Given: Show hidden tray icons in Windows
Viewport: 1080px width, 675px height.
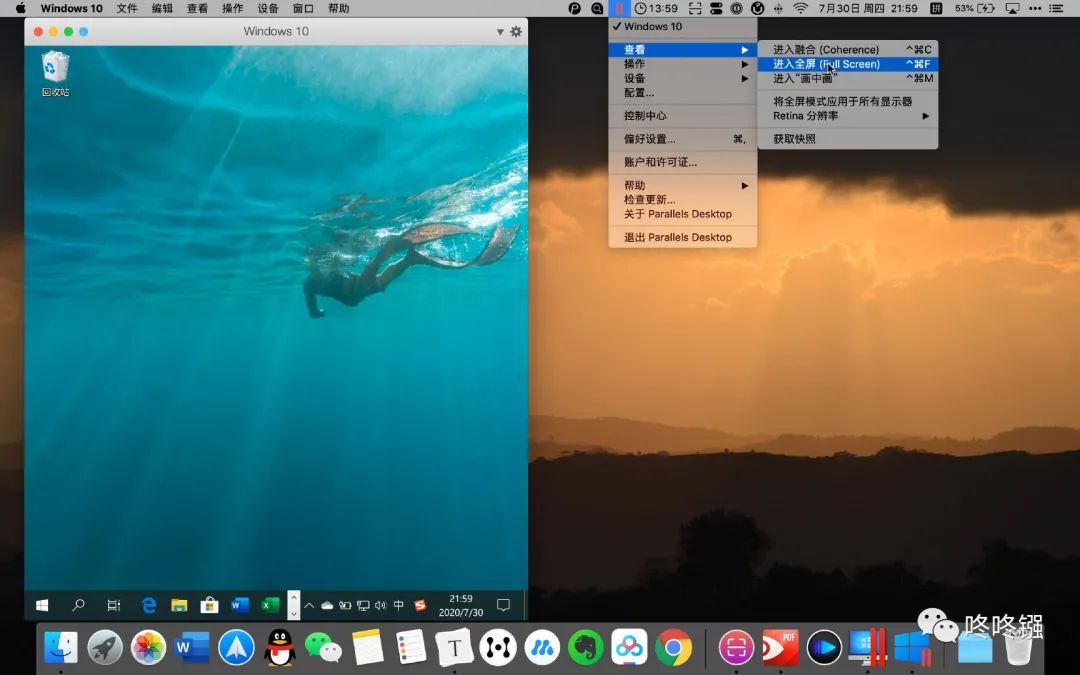Looking at the screenshot, I should pos(309,605).
